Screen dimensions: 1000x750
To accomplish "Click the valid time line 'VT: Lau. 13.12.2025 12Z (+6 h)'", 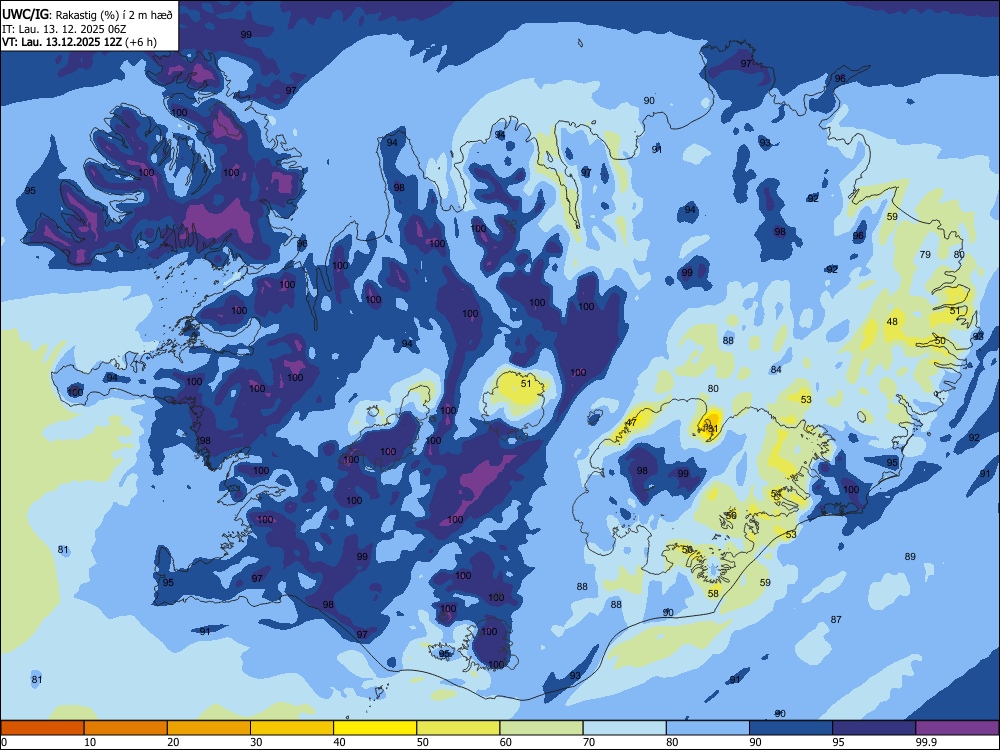I will click(x=79, y=42).
